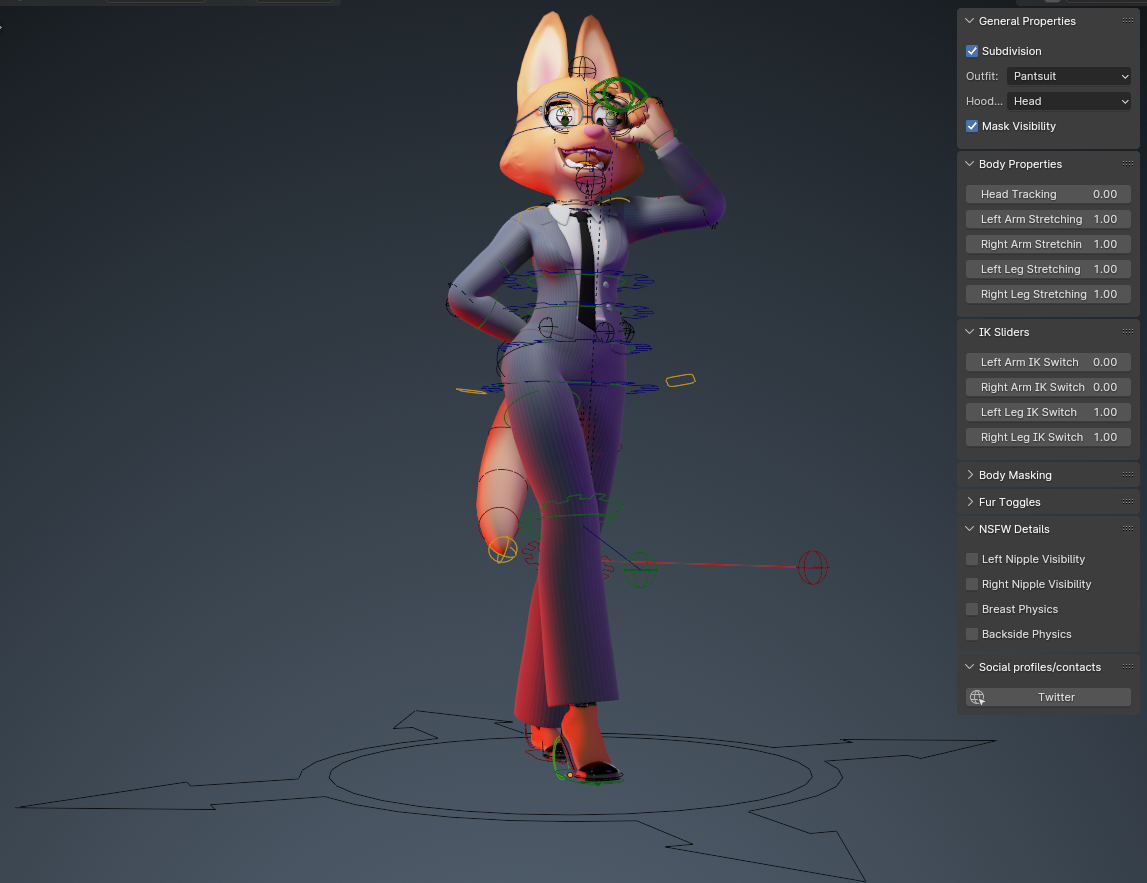Screen dimensions: 1147x883
Task: Click the Left Arm IK Switch slider
Action: point(1048,362)
